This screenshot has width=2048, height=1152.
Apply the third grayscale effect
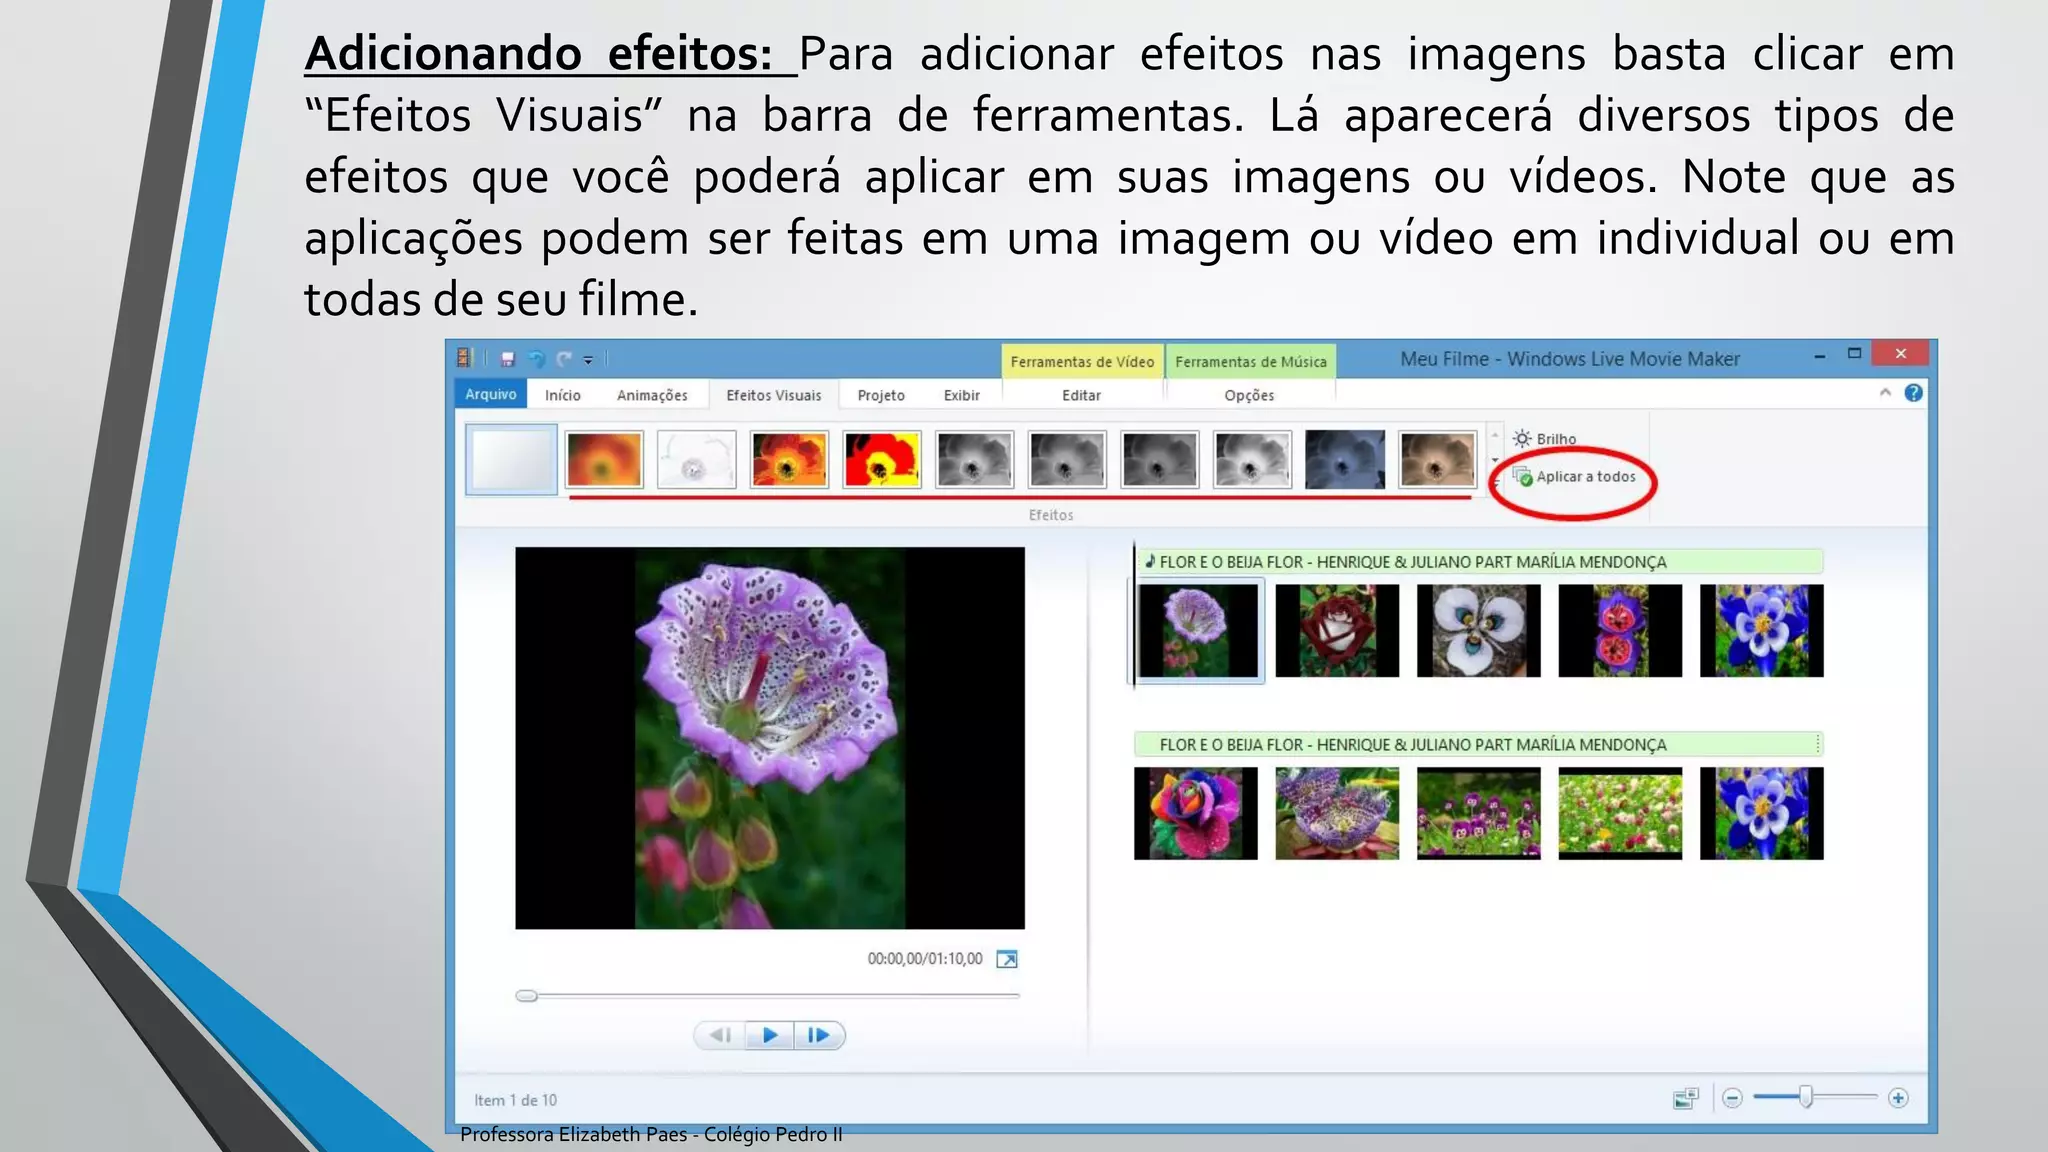coord(1159,459)
